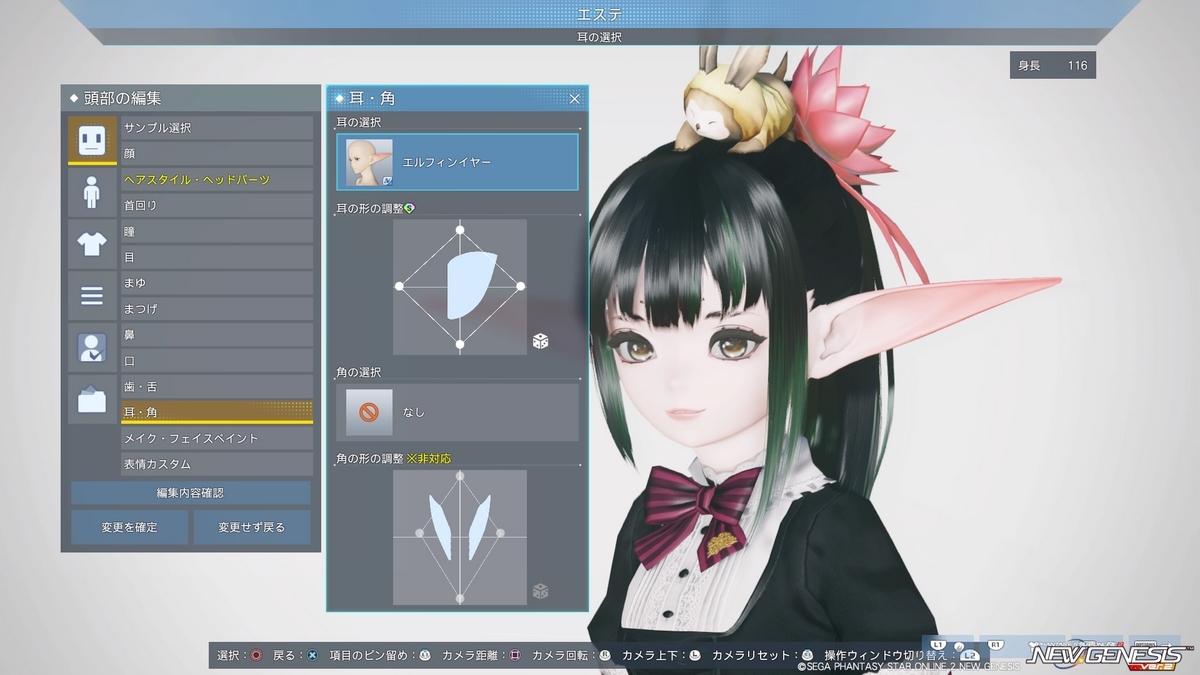Screen dimensions: 1200x675
Task: Select 鼻 menu item
Action: (217, 335)
